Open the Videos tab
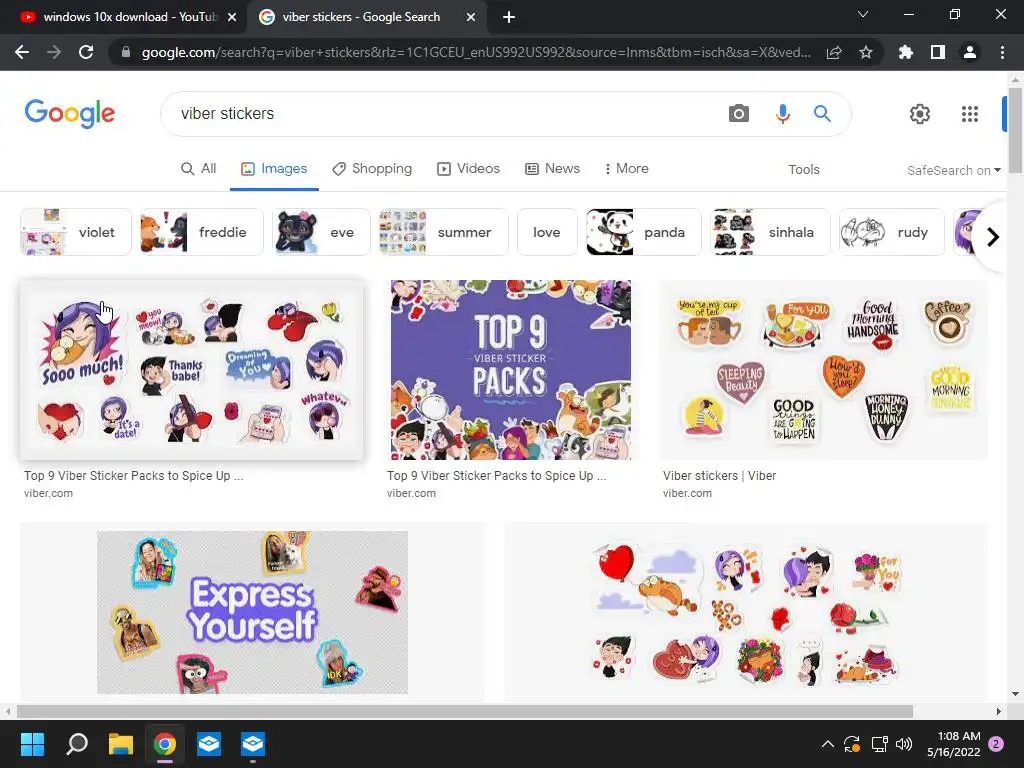1024x768 pixels. pos(468,168)
